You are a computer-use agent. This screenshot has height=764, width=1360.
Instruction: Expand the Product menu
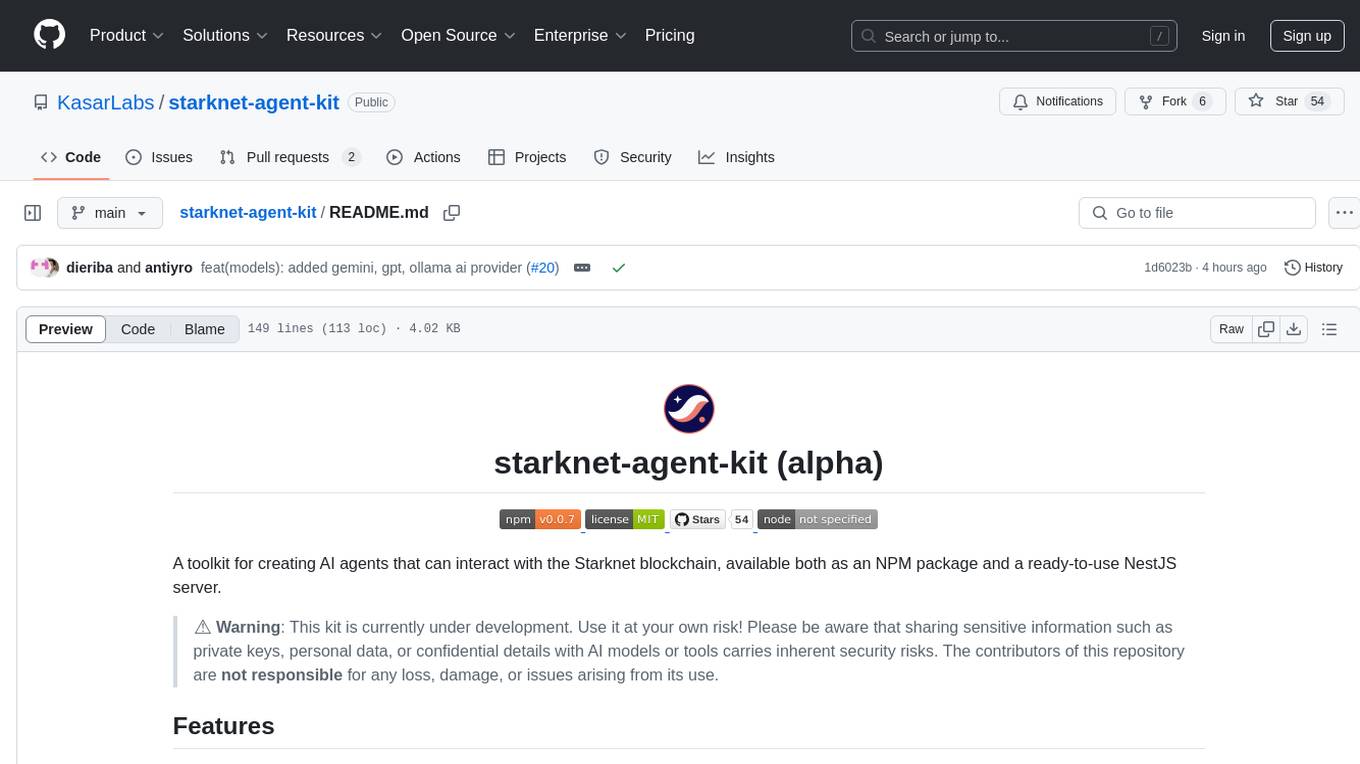[x=126, y=35]
